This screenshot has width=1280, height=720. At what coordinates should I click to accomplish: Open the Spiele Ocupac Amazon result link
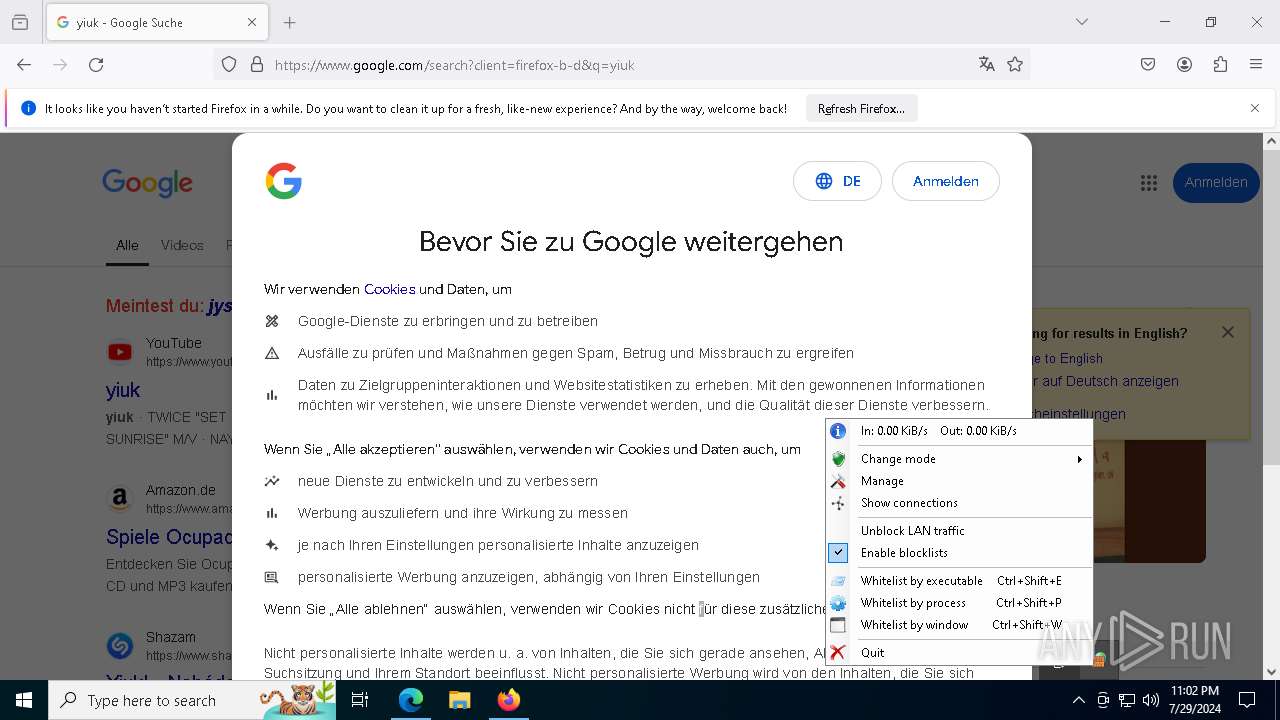tap(169, 537)
